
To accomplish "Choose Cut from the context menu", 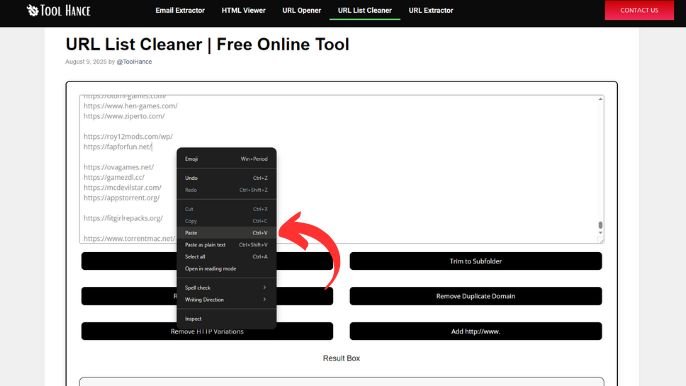I will pyautogui.click(x=226, y=209).
